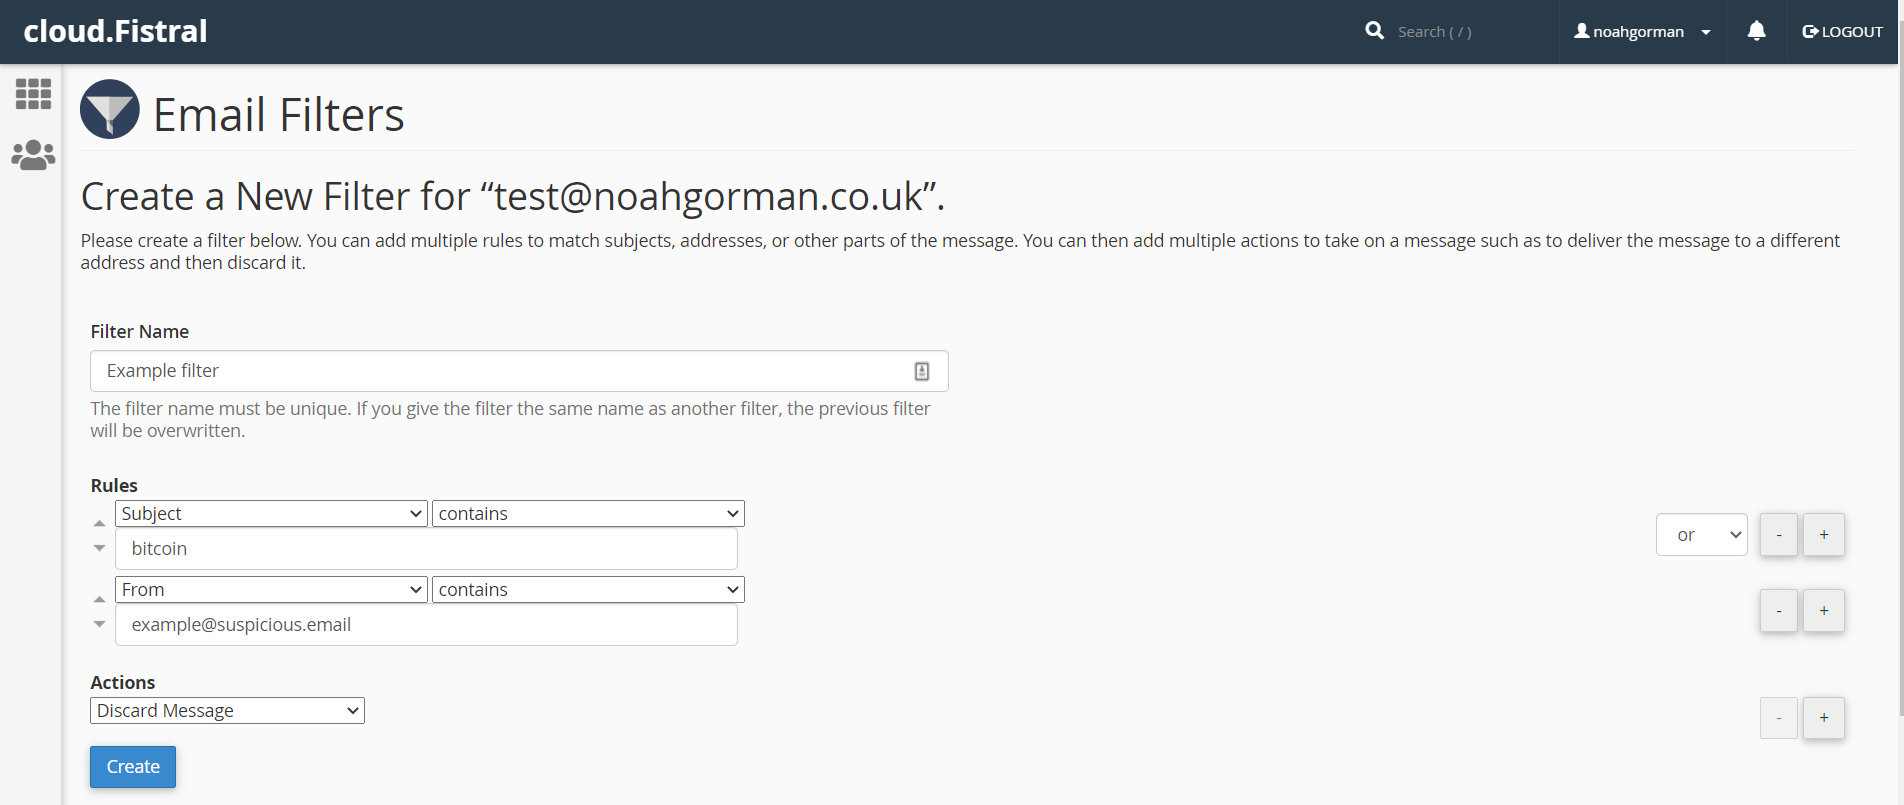
Task: Expand the 'or' rule operator dropdown
Action: pos(1701,535)
